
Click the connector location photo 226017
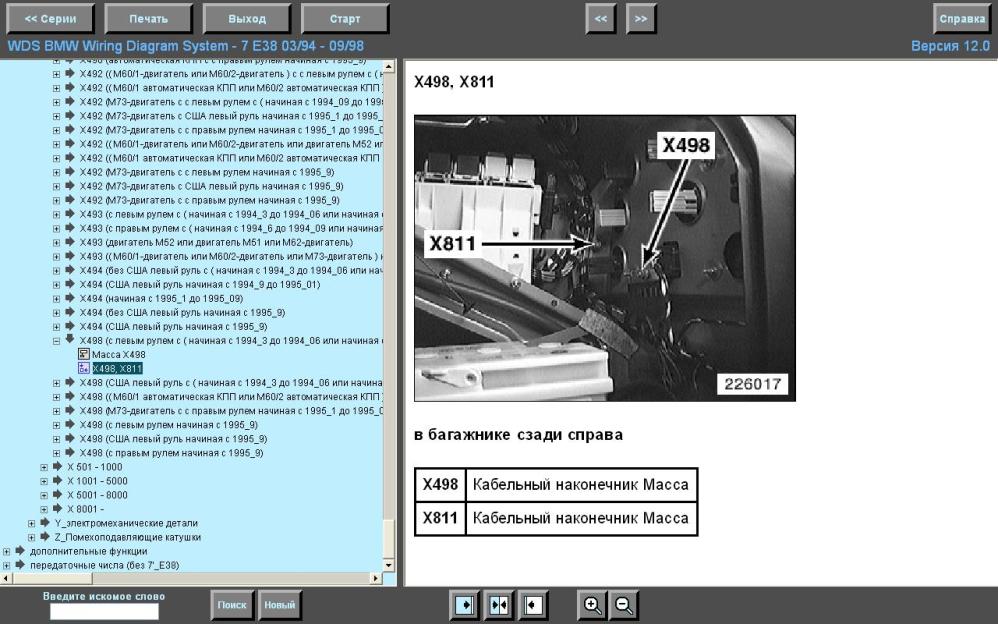click(605, 258)
